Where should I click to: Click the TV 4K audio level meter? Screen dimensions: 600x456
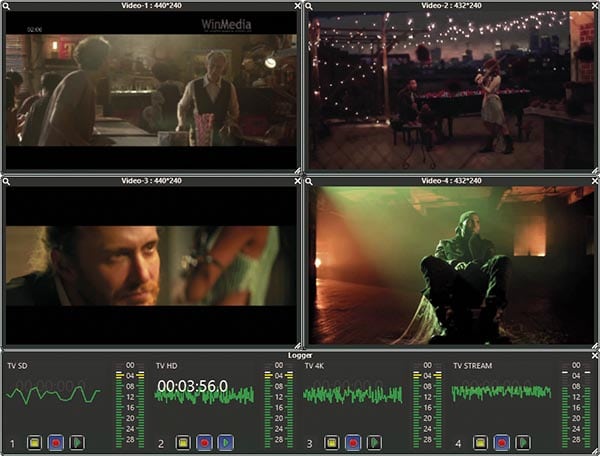[x=427, y=405]
